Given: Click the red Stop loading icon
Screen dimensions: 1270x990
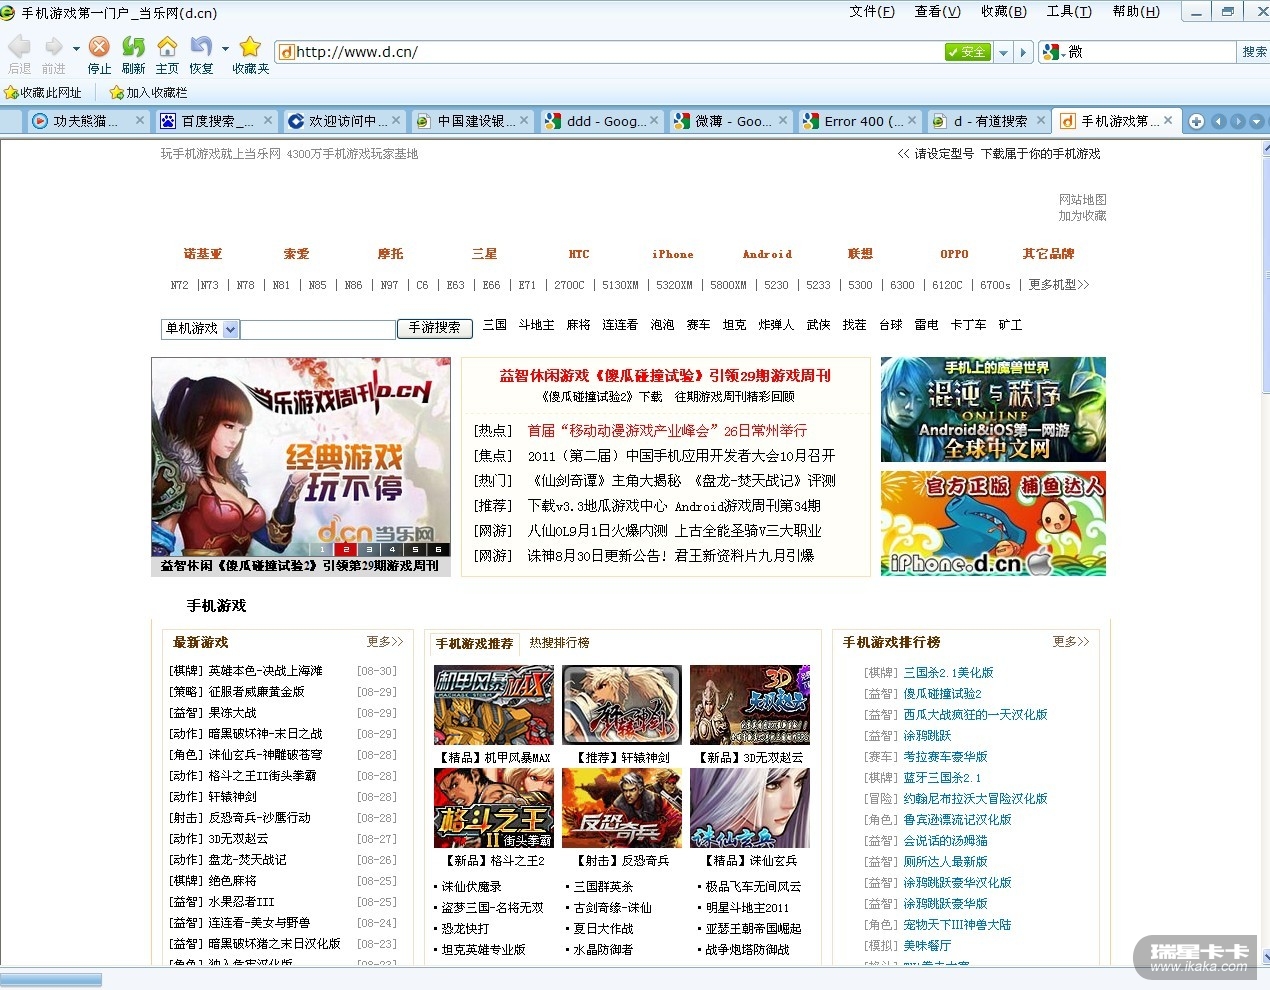Looking at the screenshot, I should coord(99,46).
